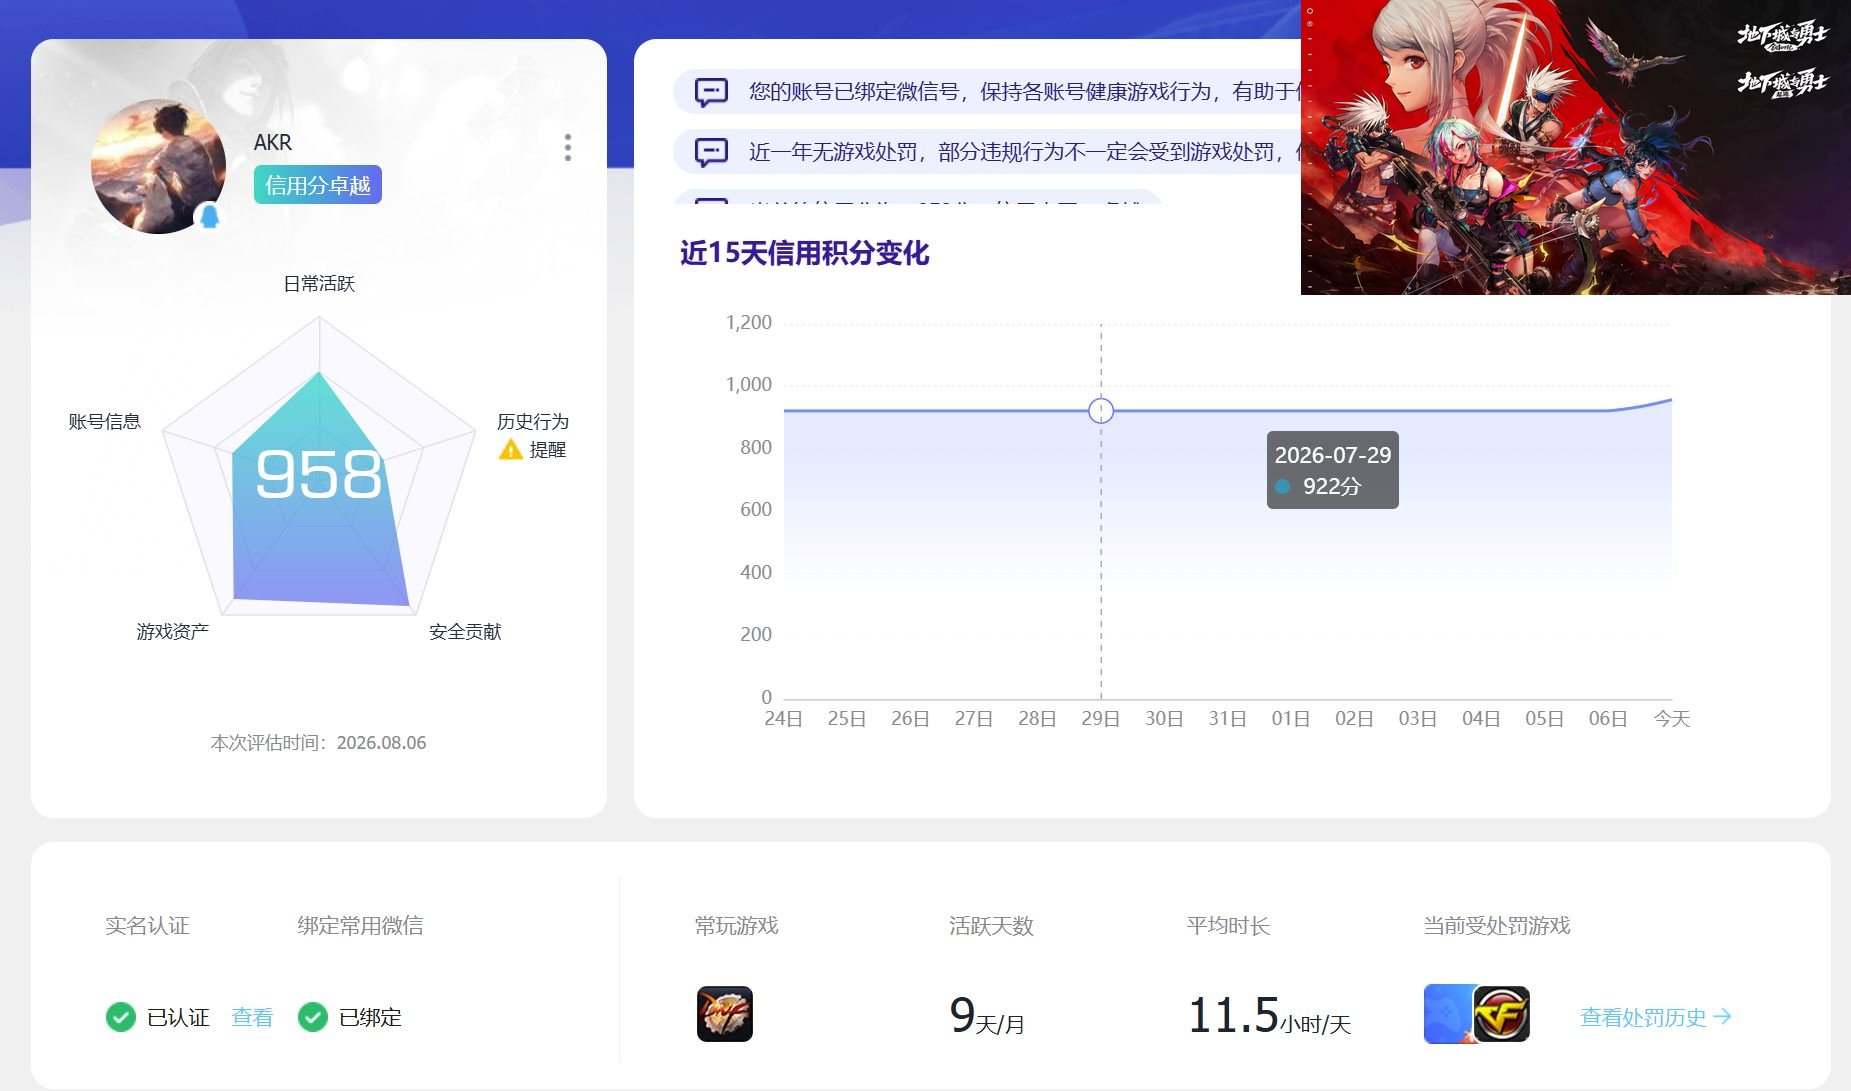Click the 24日 x-axis label

pyautogui.click(x=783, y=719)
